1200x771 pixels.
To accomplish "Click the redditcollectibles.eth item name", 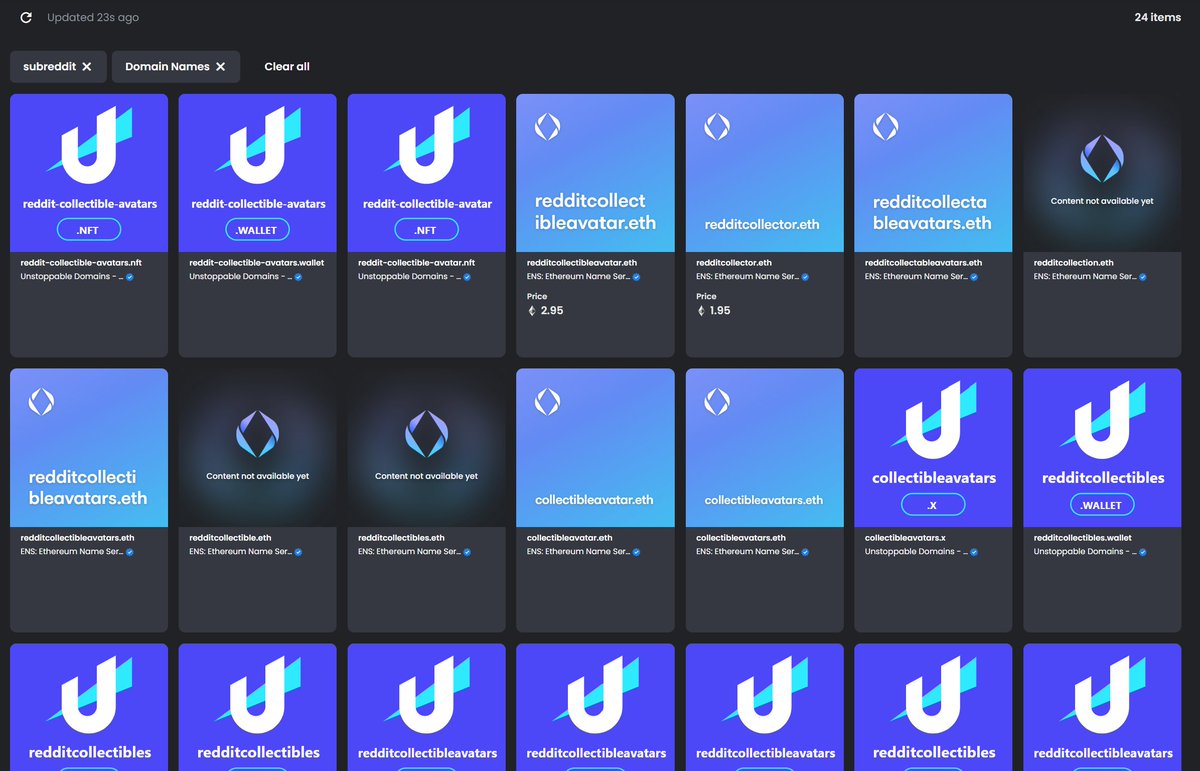I will (x=401, y=538).
